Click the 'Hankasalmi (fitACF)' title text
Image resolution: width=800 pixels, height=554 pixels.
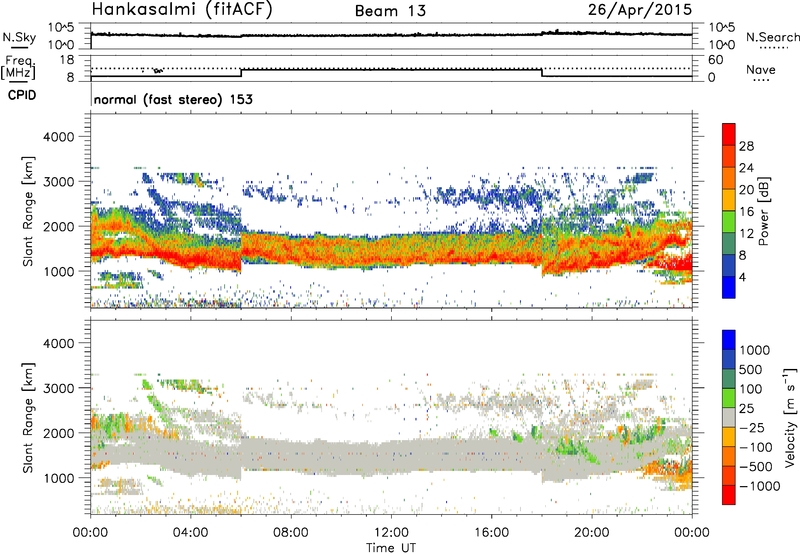pyautogui.click(x=182, y=10)
